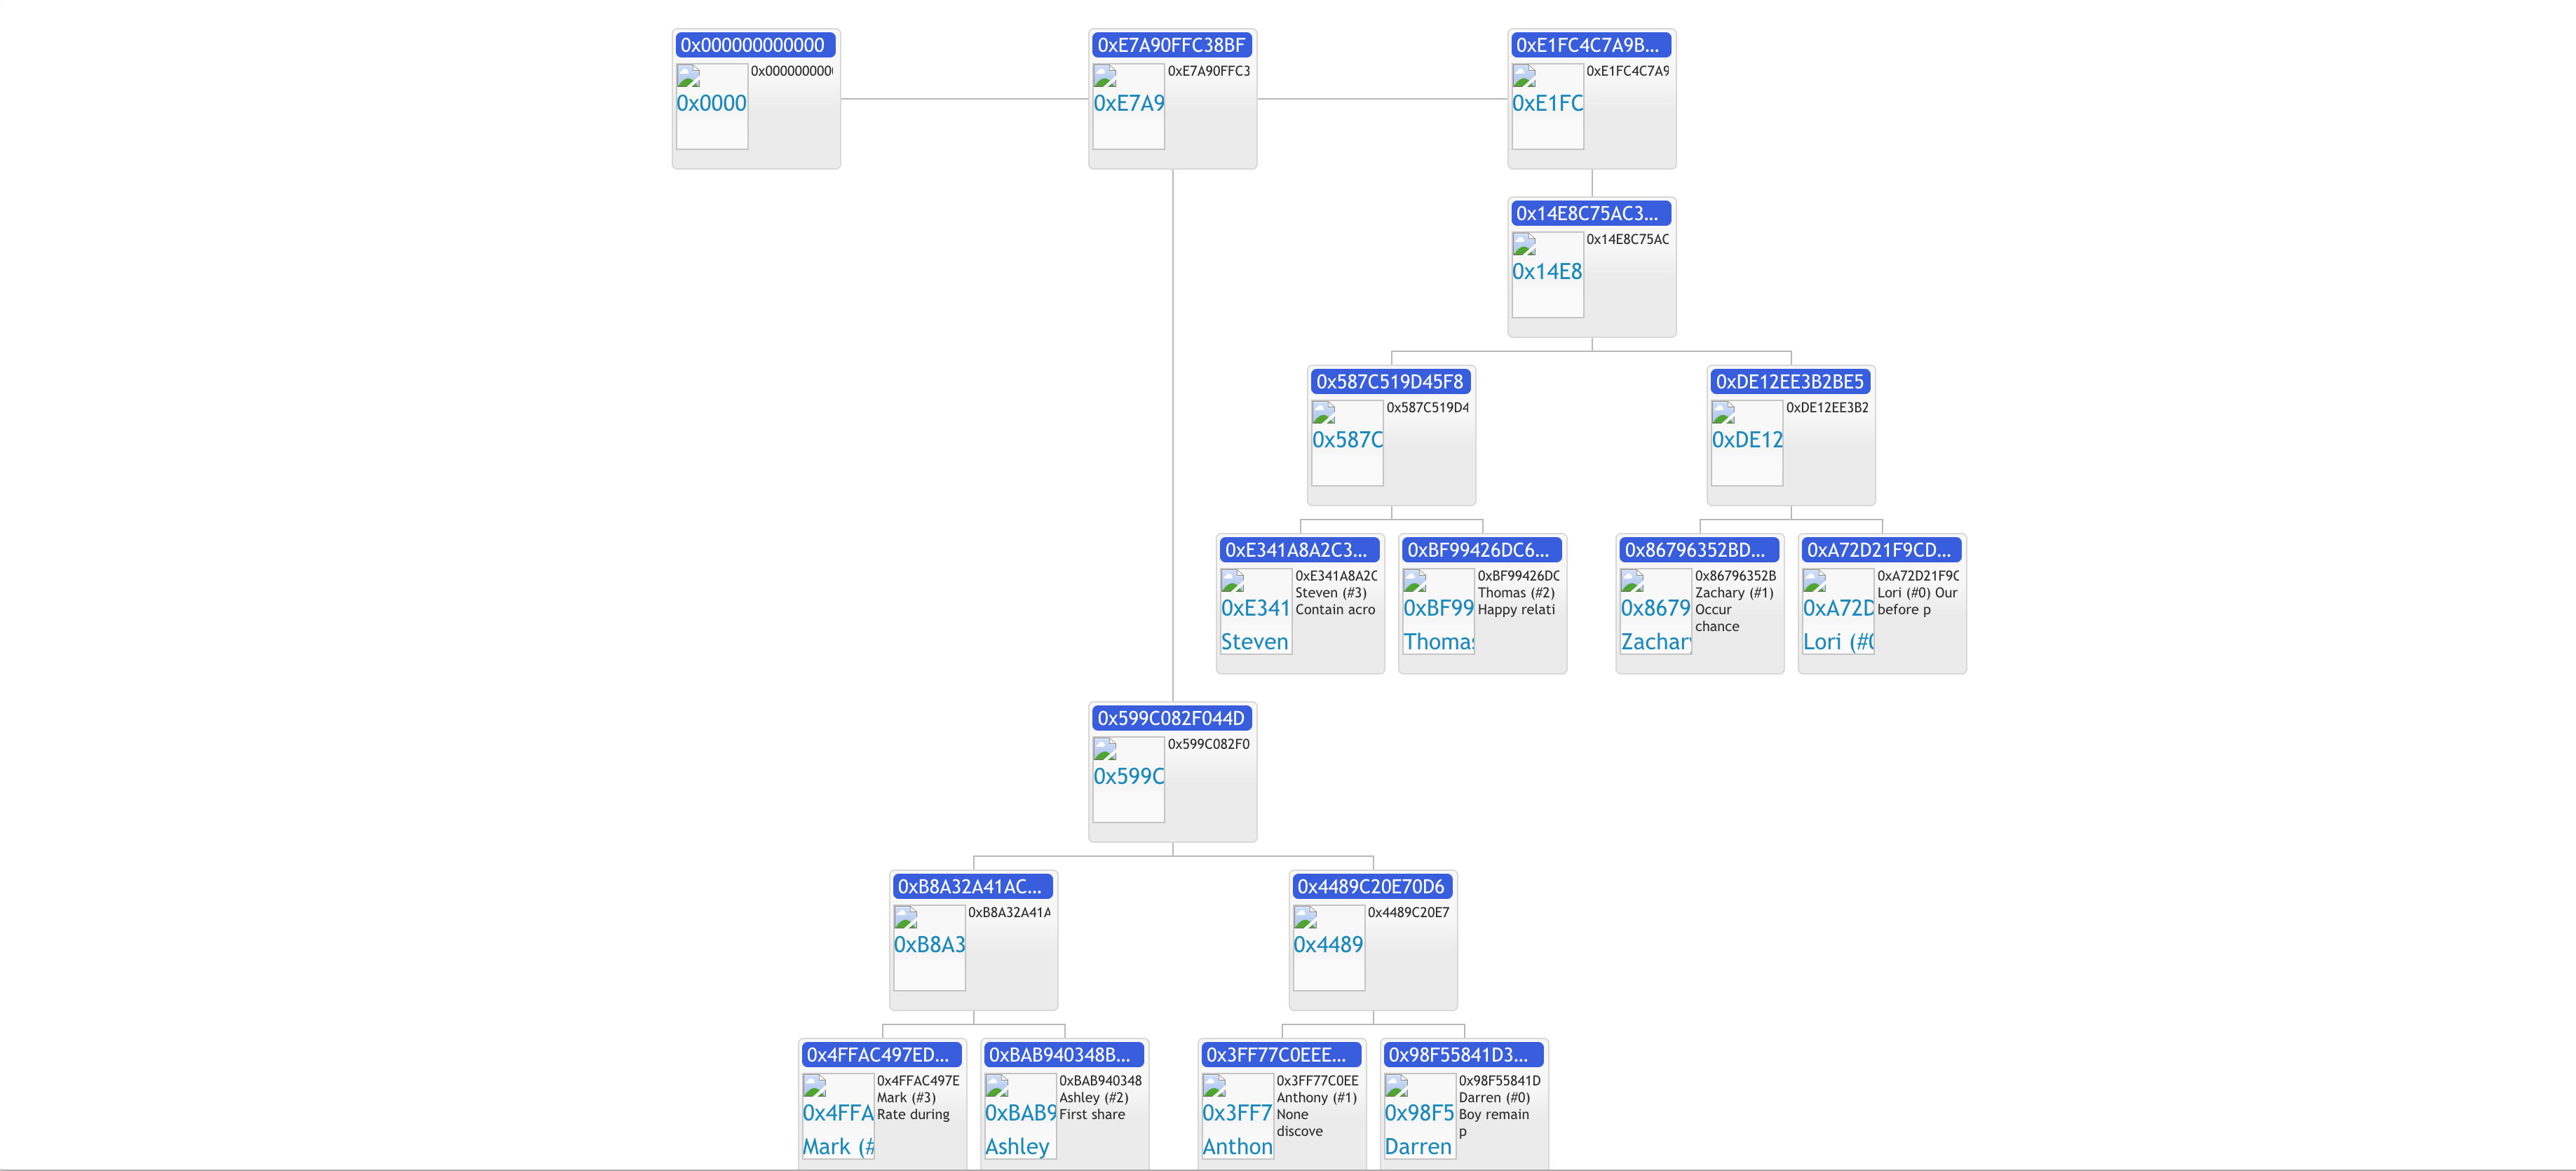Click the image icon in node 0x587C519D45F8

pyautogui.click(x=1324, y=412)
